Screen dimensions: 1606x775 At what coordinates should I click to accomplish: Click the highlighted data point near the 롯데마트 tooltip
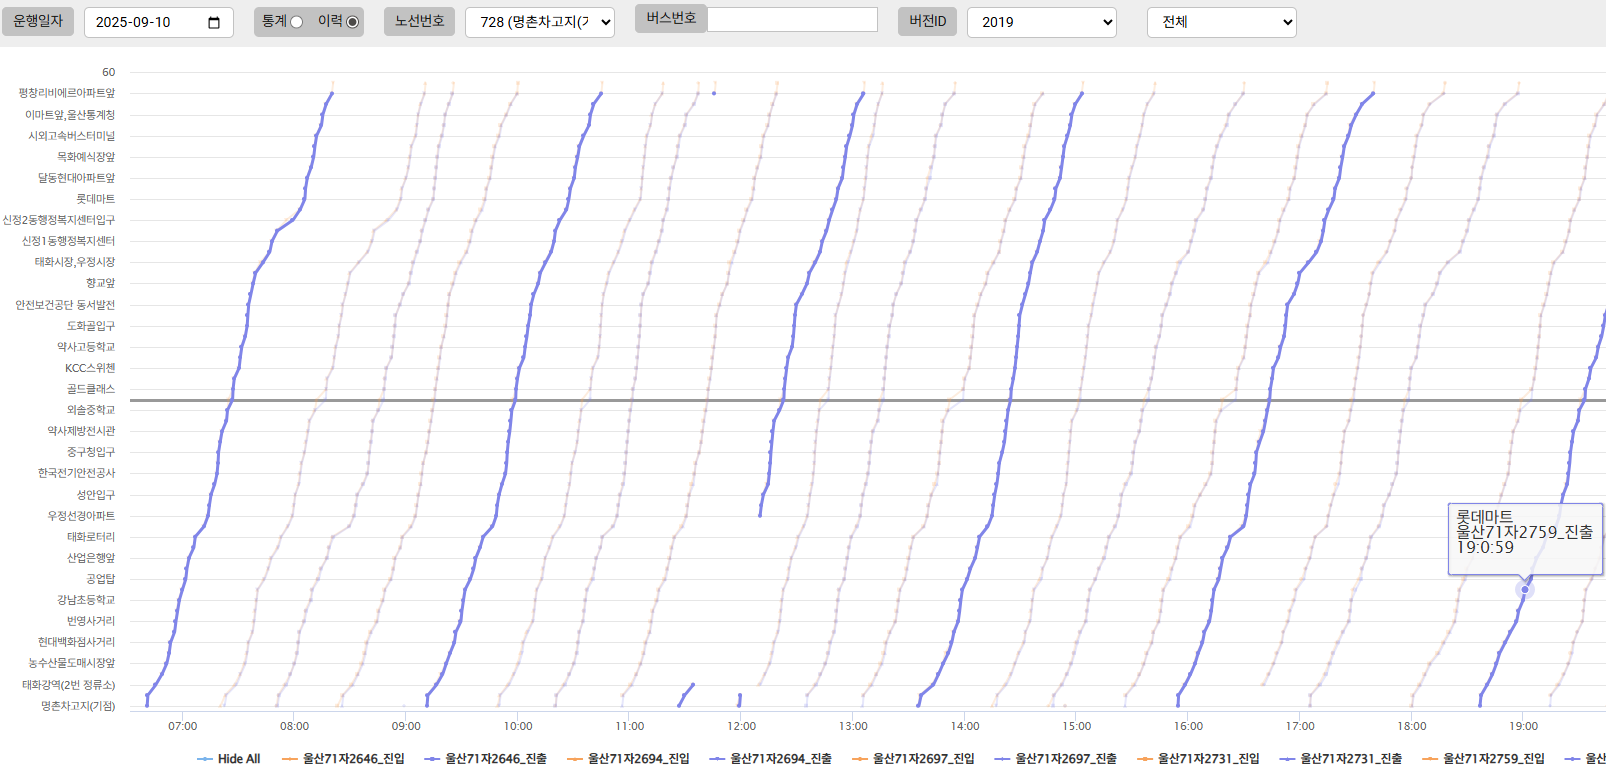[1525, 590]
